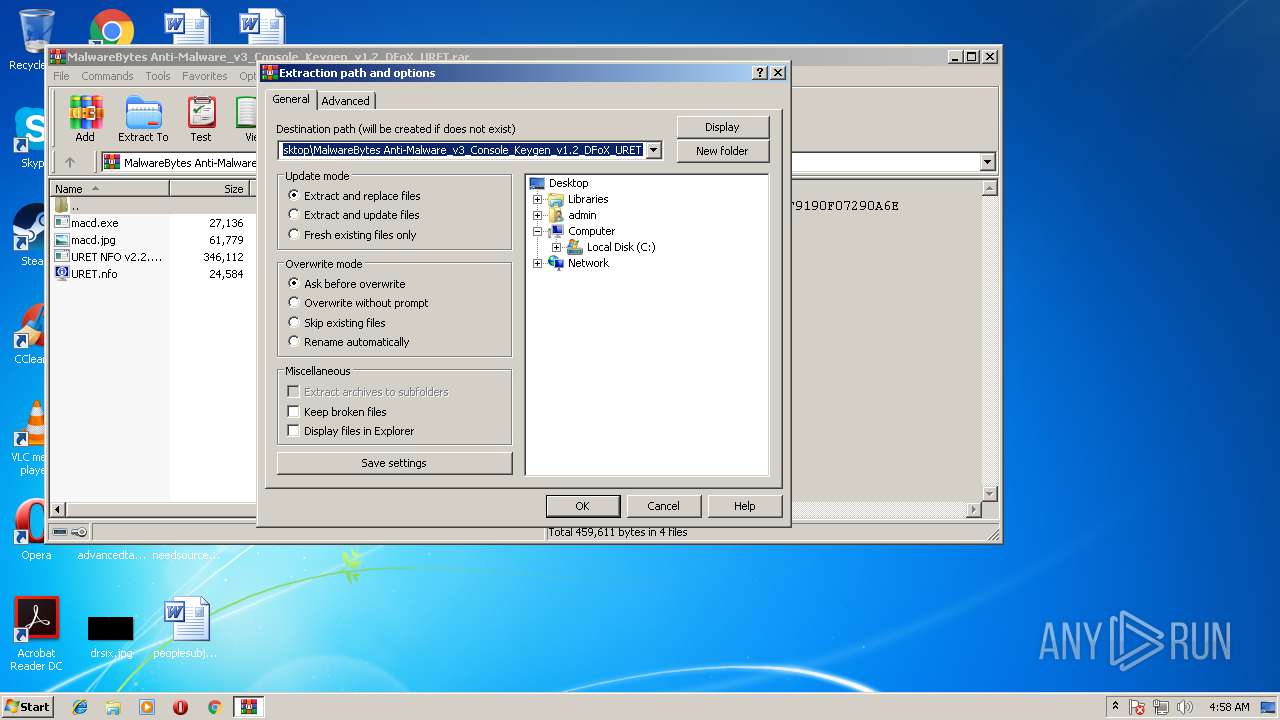Click horizontal scrollbar left arrow in file list
Viewport: 1280px width, 720px height.
[x=58, y=510]
